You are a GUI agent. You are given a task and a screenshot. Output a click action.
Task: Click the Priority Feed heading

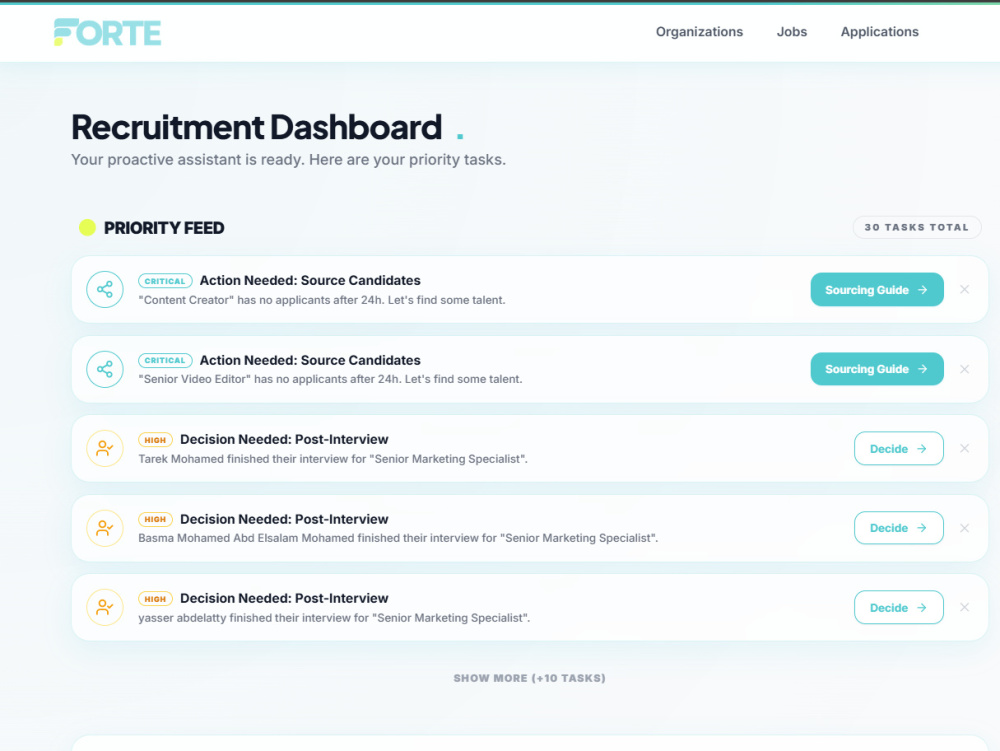(164, 228)
